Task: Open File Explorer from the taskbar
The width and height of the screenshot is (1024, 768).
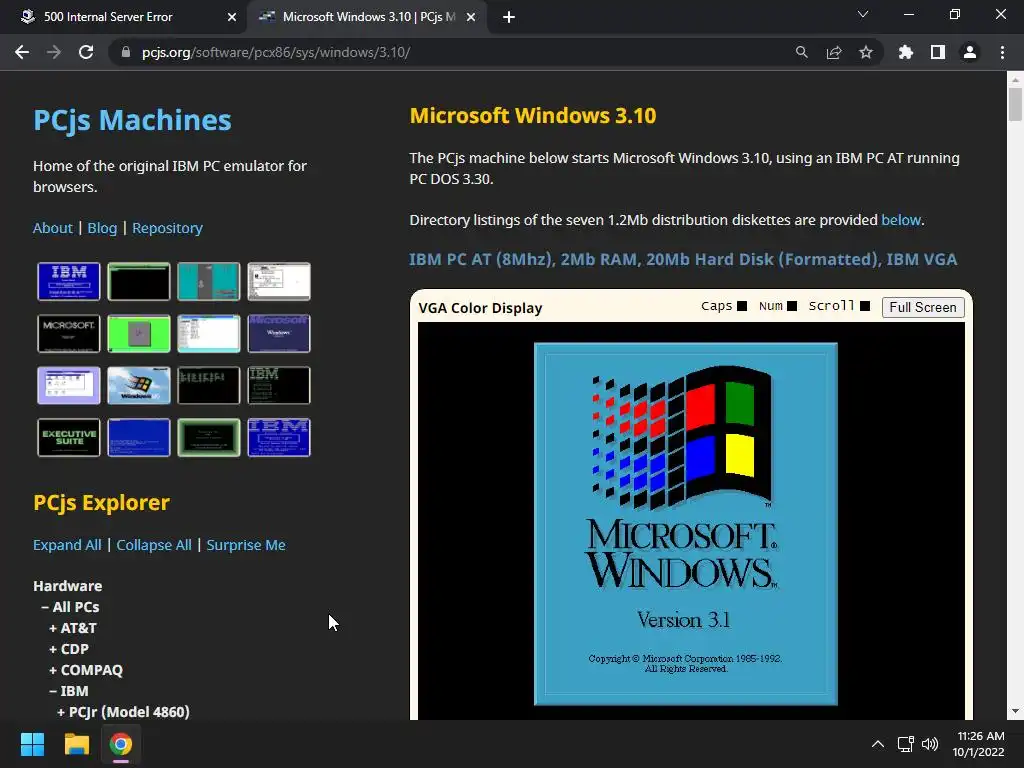Action: tap(76, 744)
